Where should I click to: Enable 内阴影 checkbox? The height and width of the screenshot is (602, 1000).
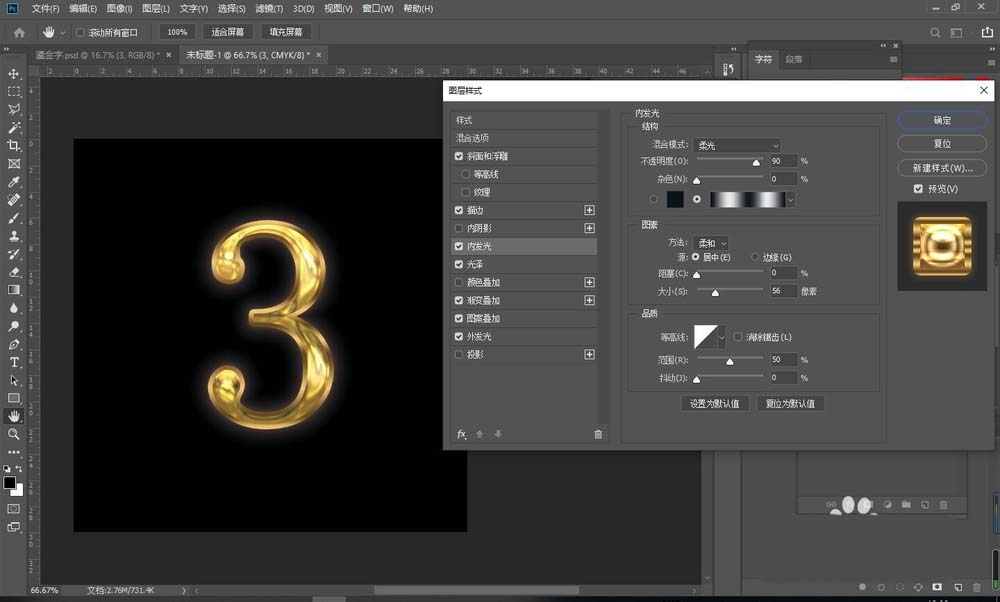pos(459,228)
